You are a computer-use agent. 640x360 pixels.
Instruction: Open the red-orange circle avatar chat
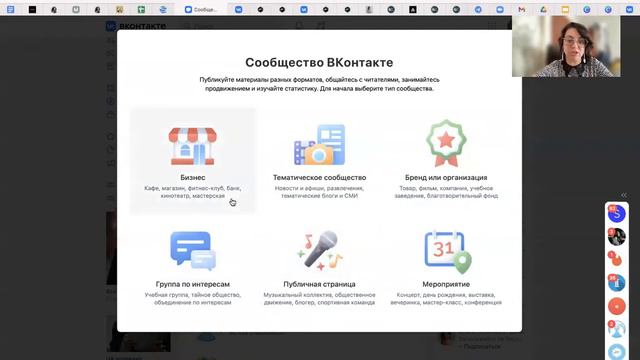pos(616,306)
